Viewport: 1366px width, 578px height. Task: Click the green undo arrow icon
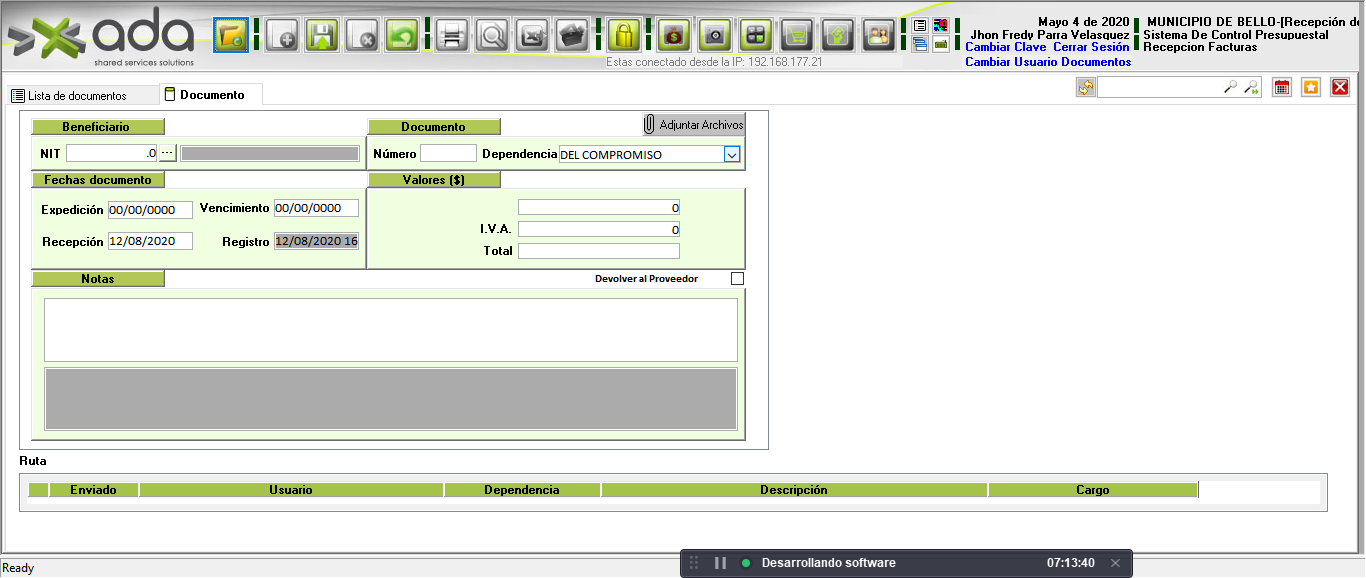[402, 36]
